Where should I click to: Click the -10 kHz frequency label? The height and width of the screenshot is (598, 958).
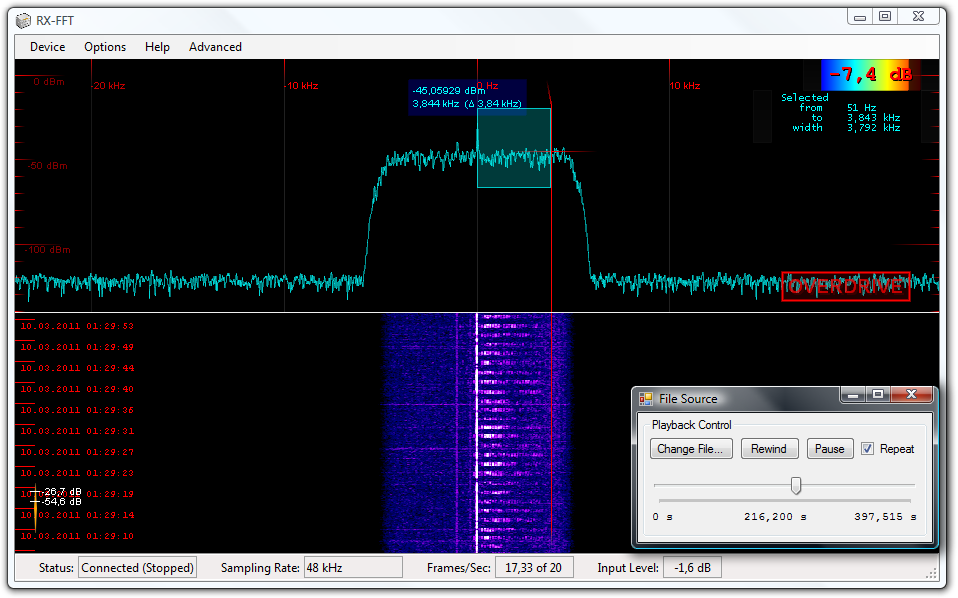click(x=301, y=86)
